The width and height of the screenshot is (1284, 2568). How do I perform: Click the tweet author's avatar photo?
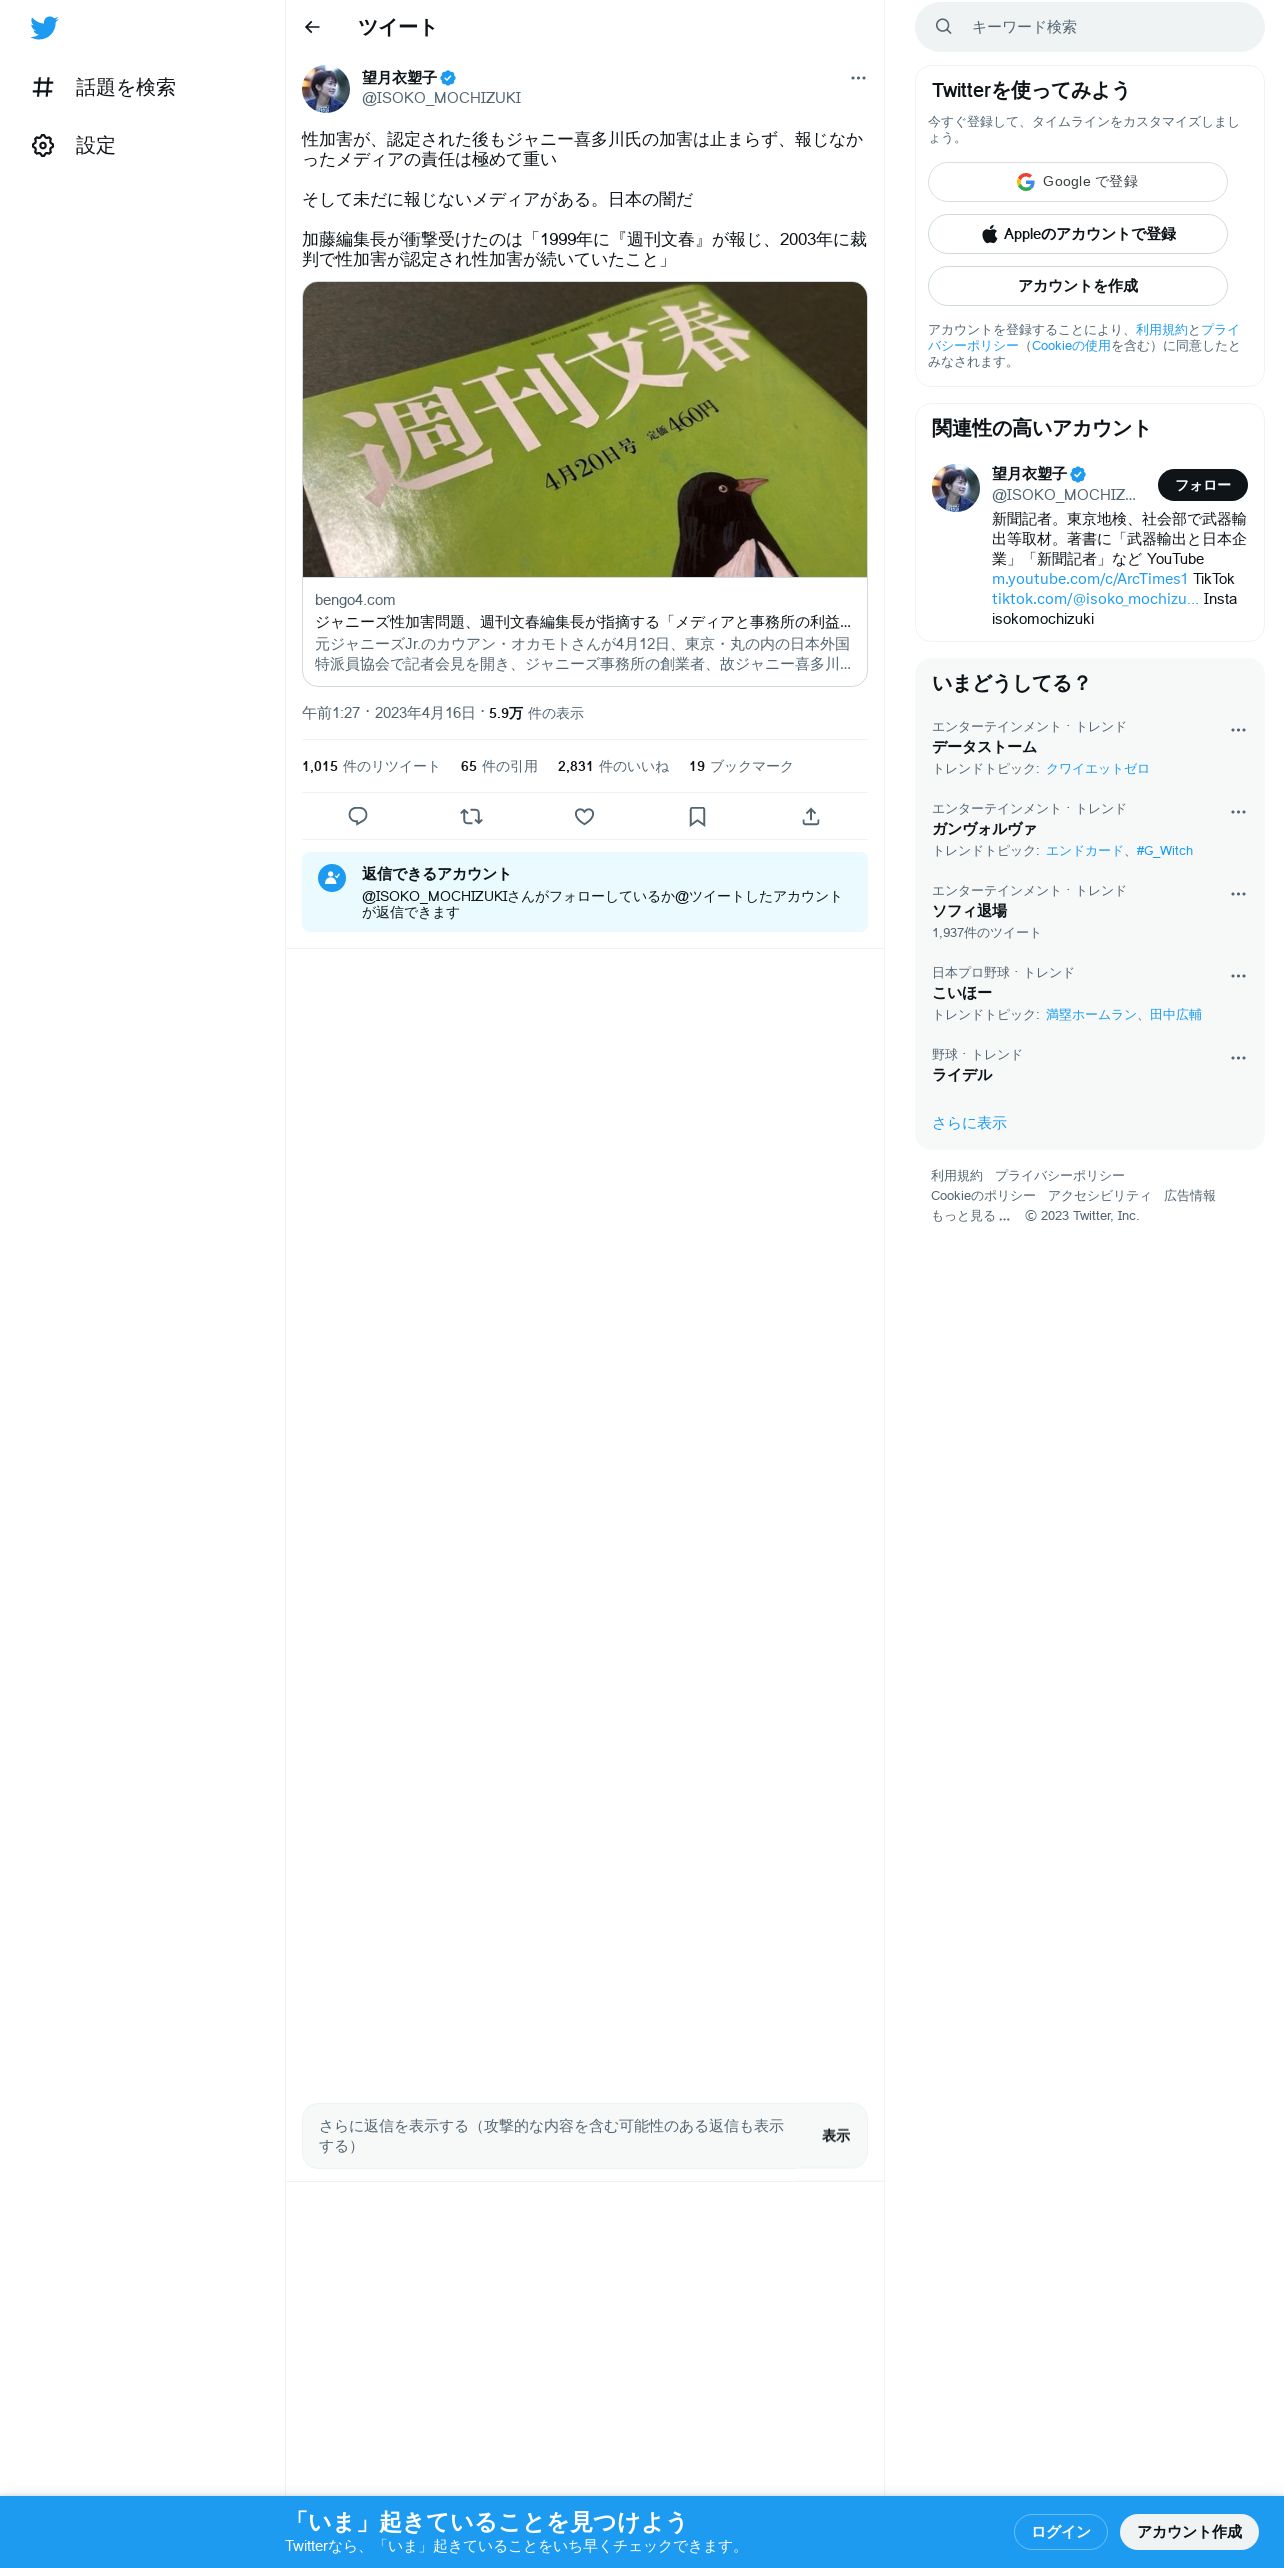pos(326,89)
